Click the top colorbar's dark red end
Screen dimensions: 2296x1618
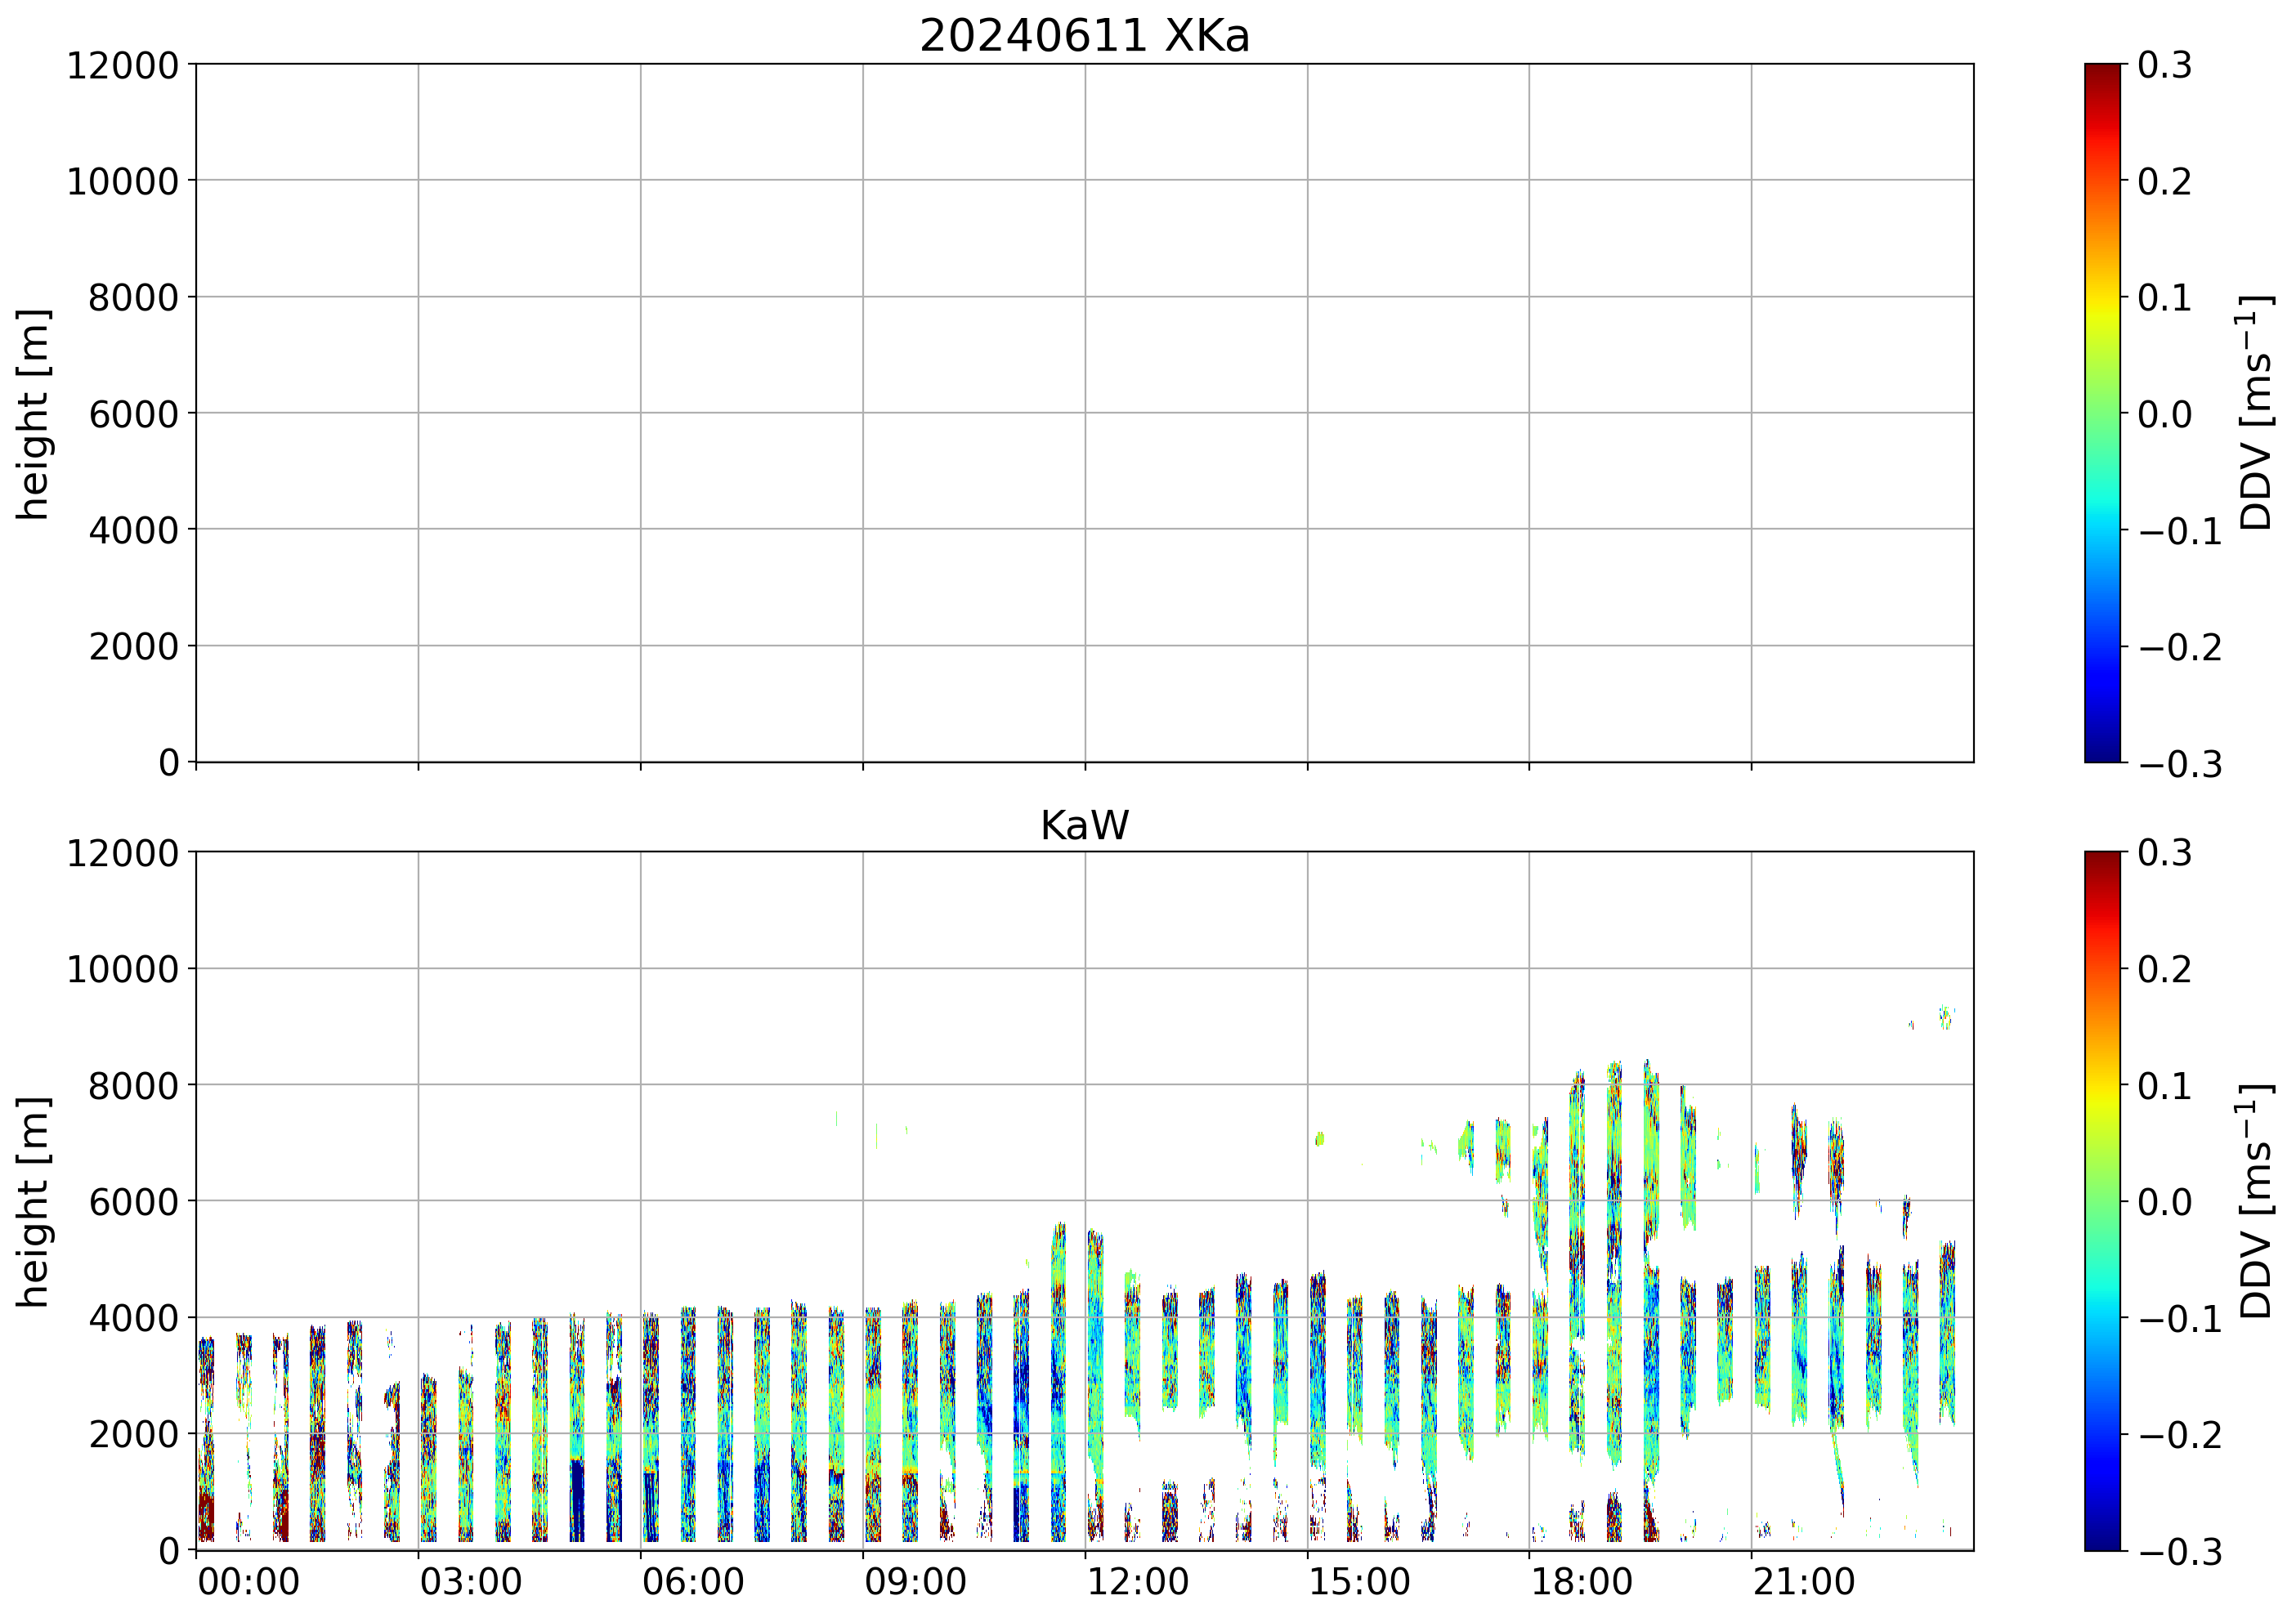(2102, 72)
